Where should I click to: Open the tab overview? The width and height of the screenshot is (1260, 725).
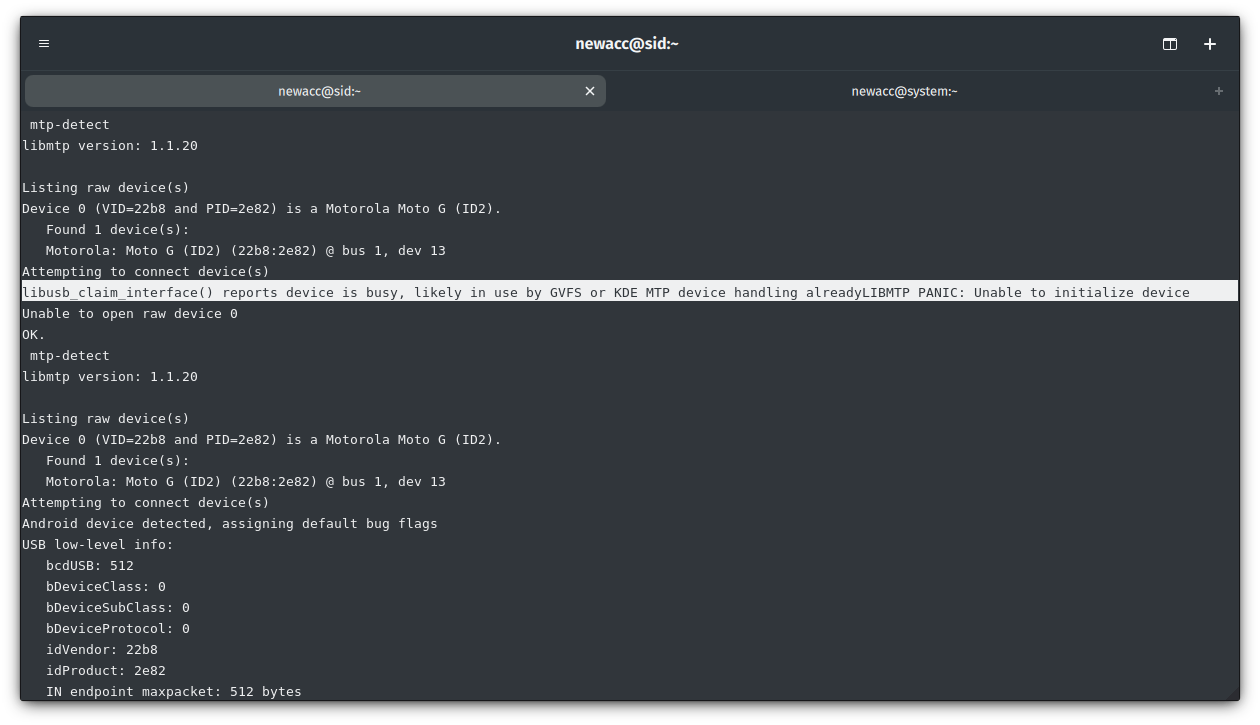tap(1169, 44)
